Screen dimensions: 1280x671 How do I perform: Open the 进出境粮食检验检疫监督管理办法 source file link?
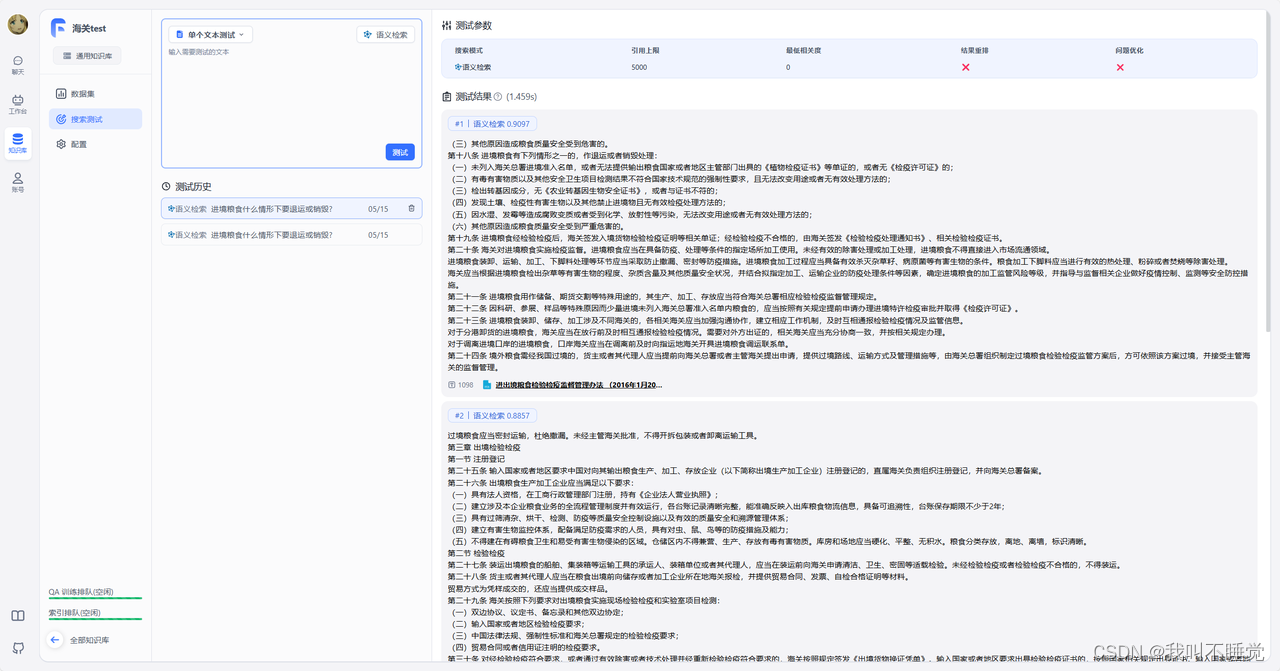click(x=578, y=384)
